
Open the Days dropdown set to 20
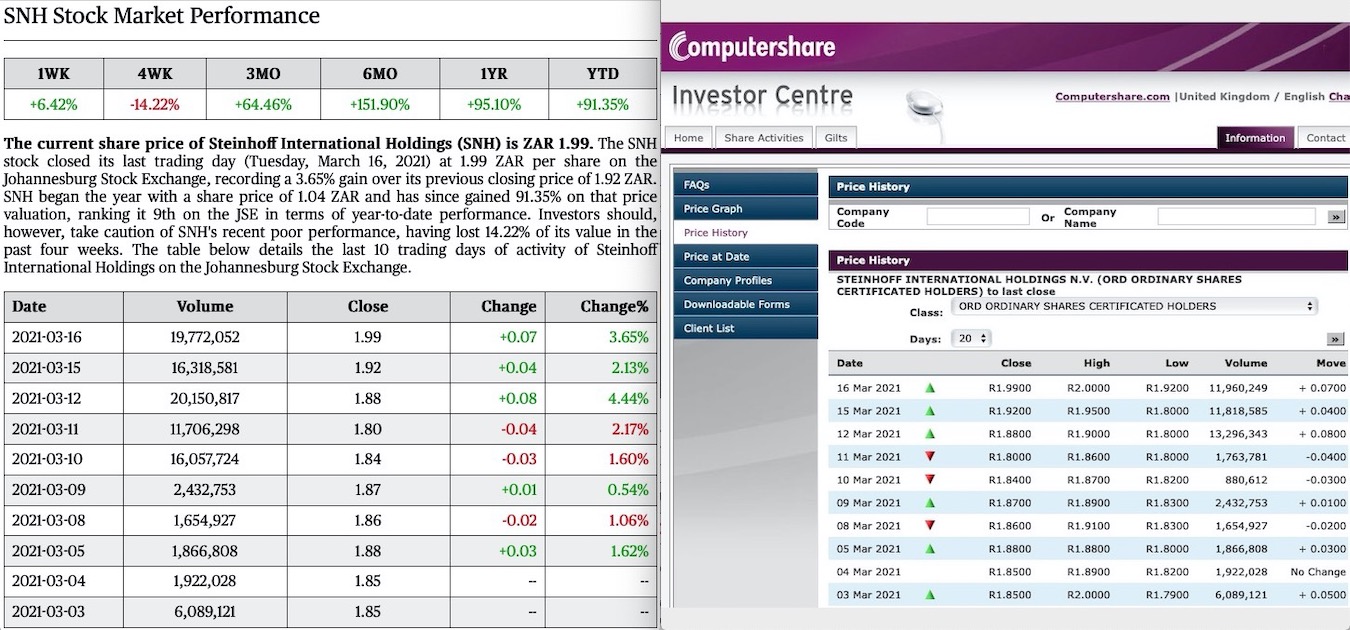(x=964, y=339)
